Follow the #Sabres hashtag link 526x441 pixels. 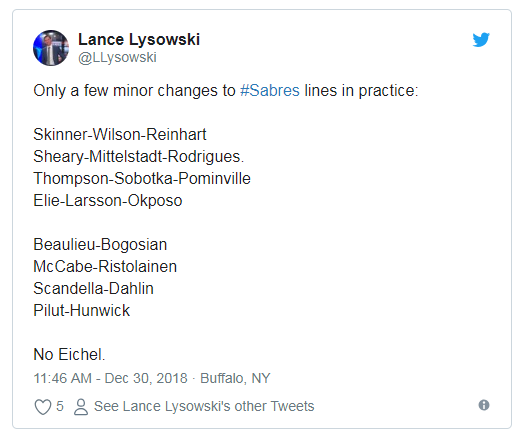point(270,91)
